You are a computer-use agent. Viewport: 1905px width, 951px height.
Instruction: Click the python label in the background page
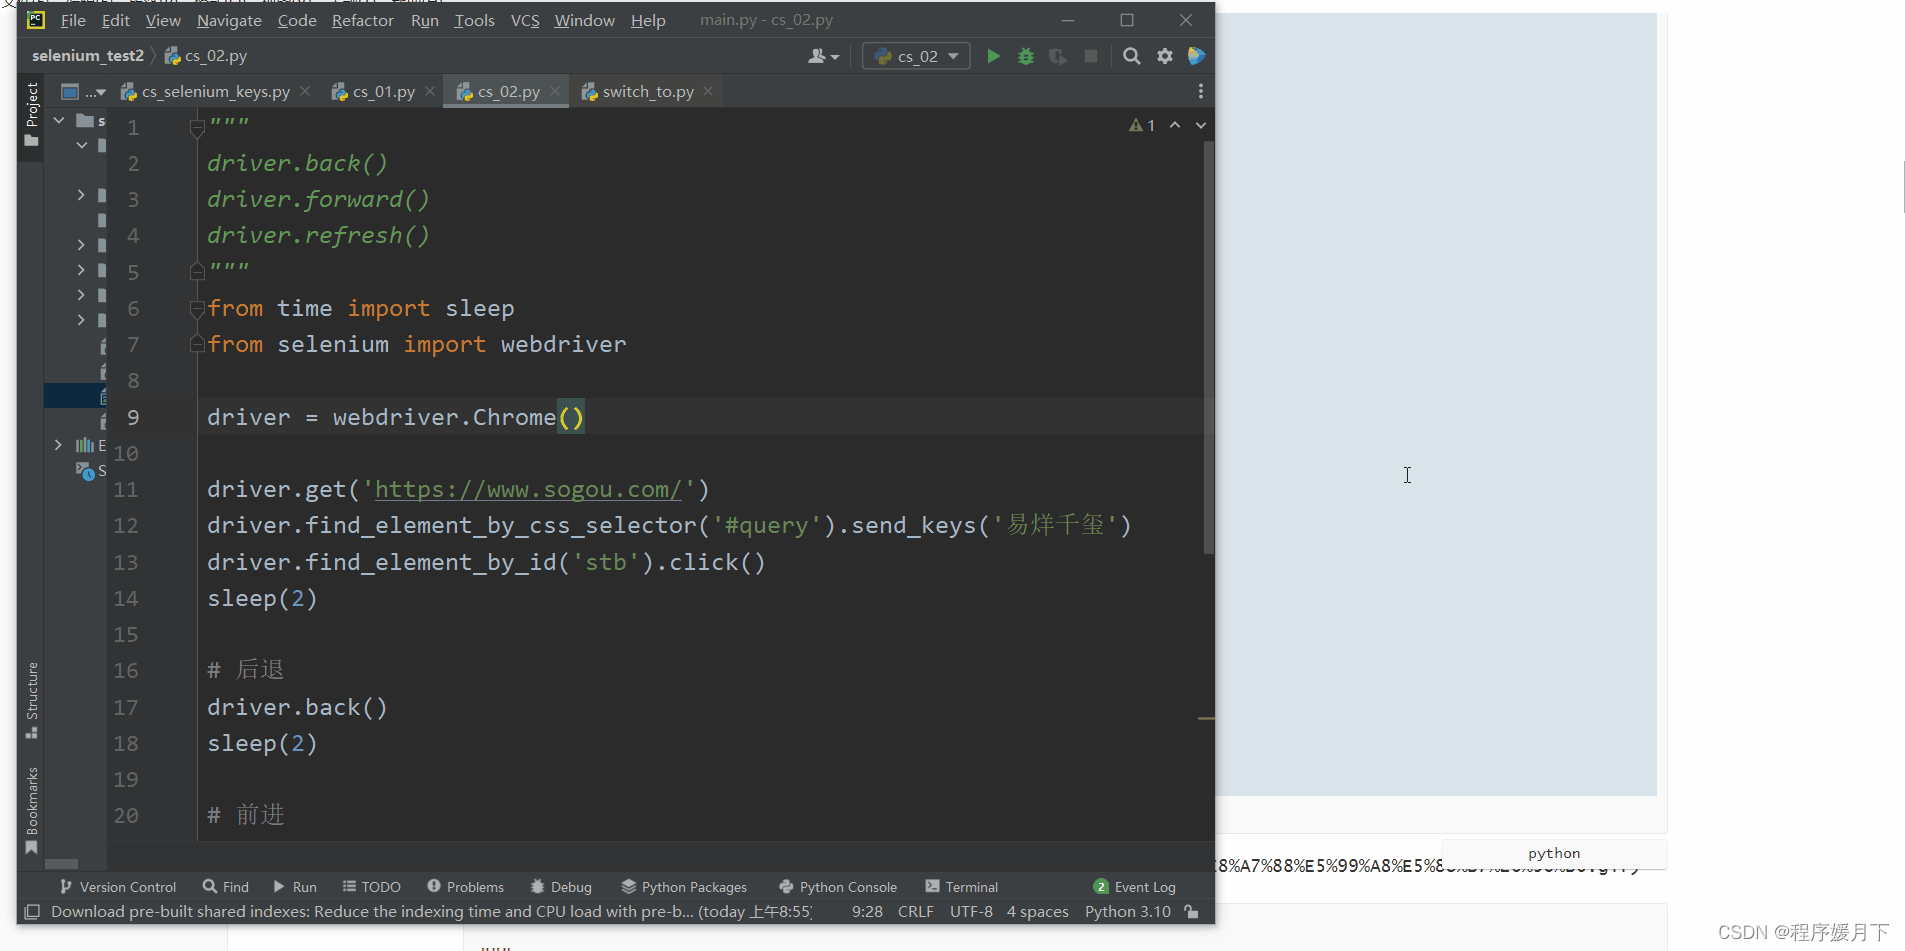point(1554,853)
